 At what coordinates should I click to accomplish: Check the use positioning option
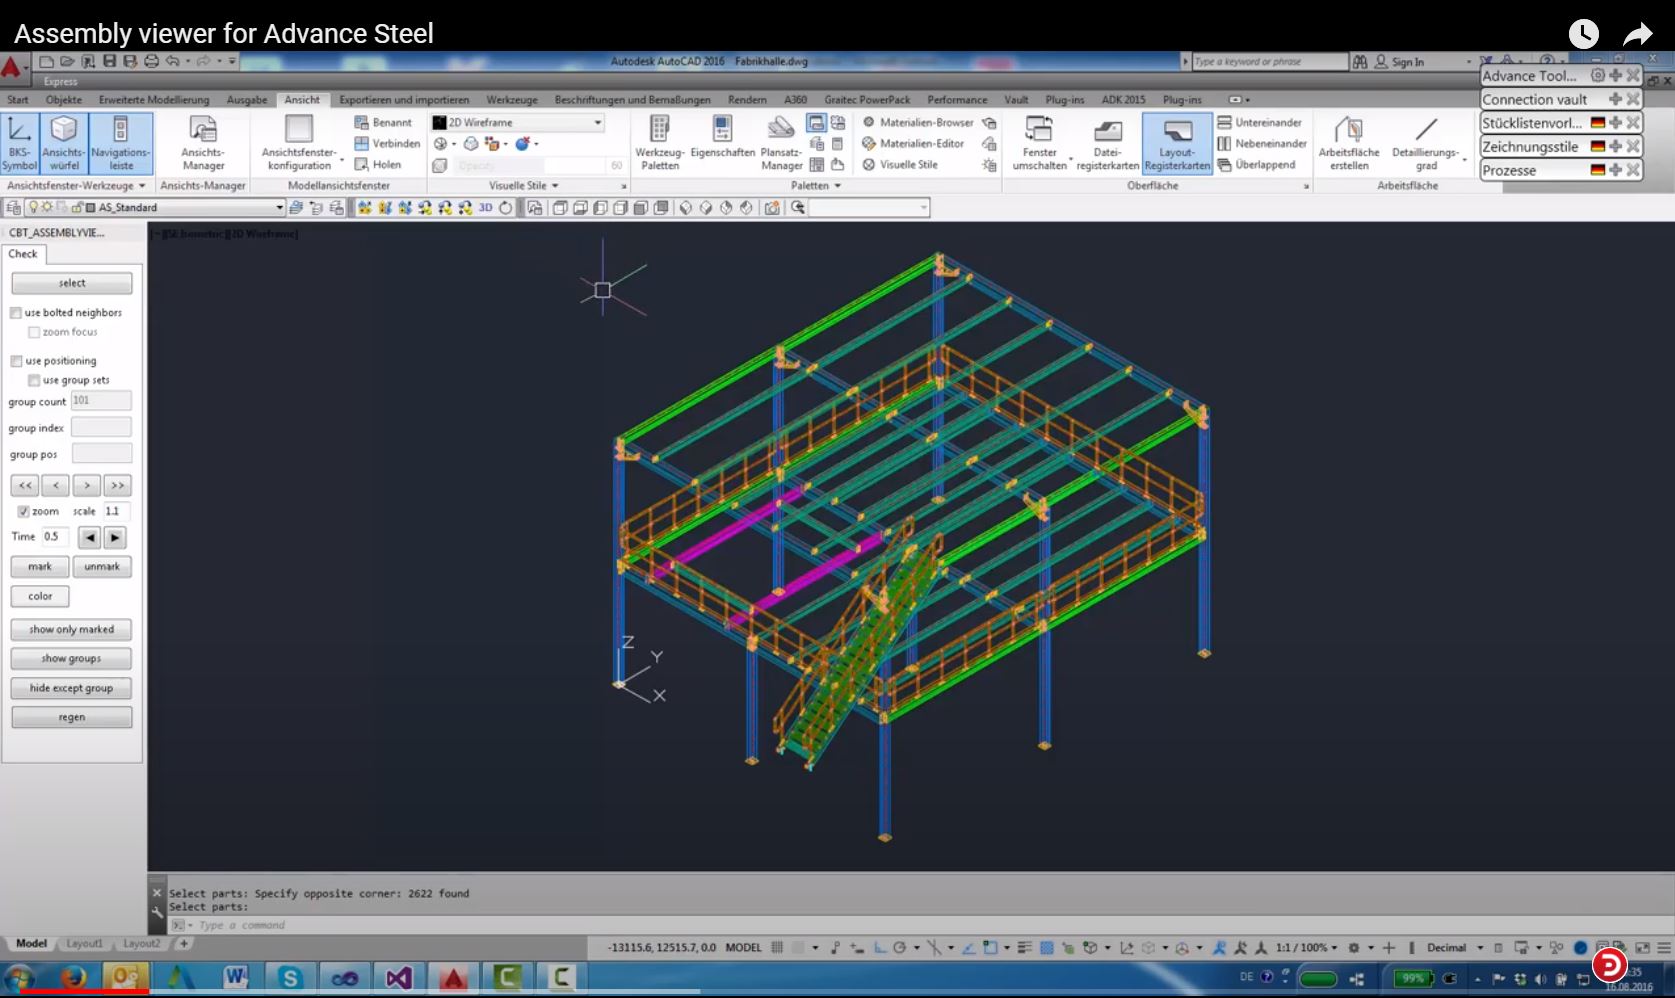[x=16, y=360]
